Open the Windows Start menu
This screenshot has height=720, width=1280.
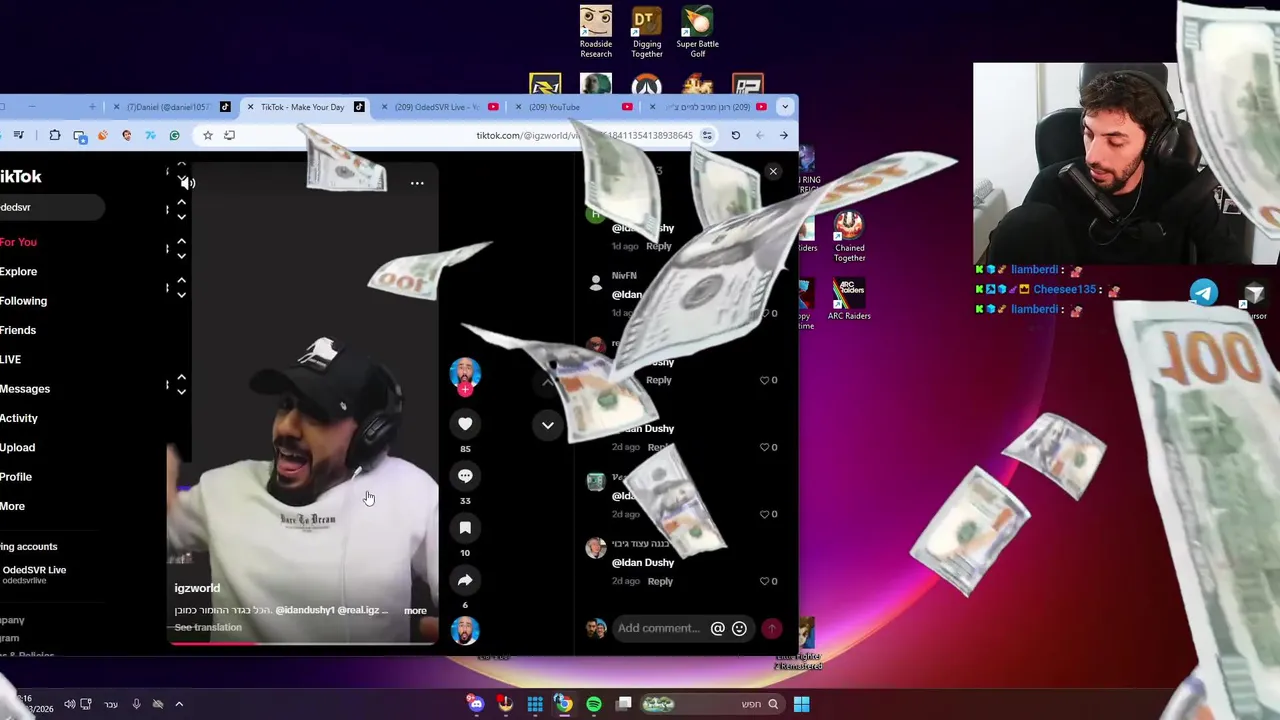[x=801, y=704]
